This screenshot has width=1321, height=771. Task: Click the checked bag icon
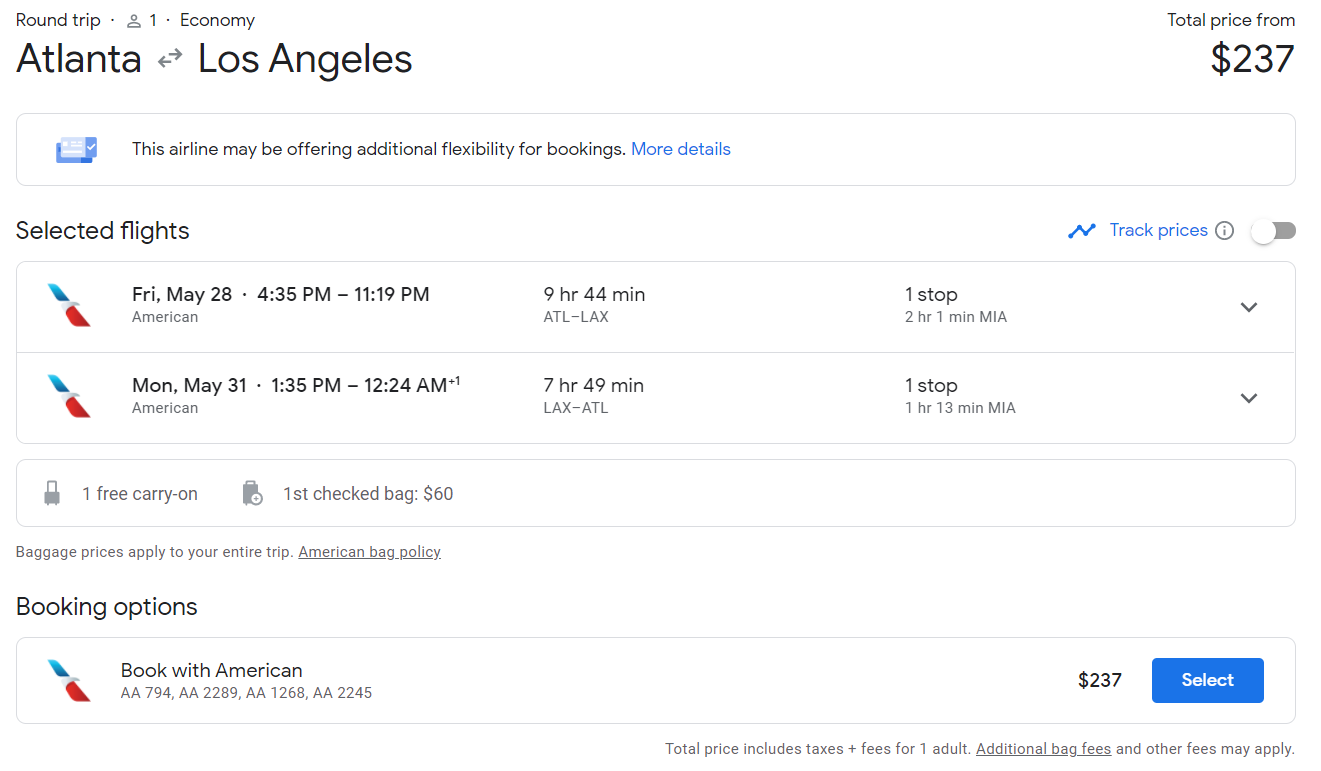252,493
